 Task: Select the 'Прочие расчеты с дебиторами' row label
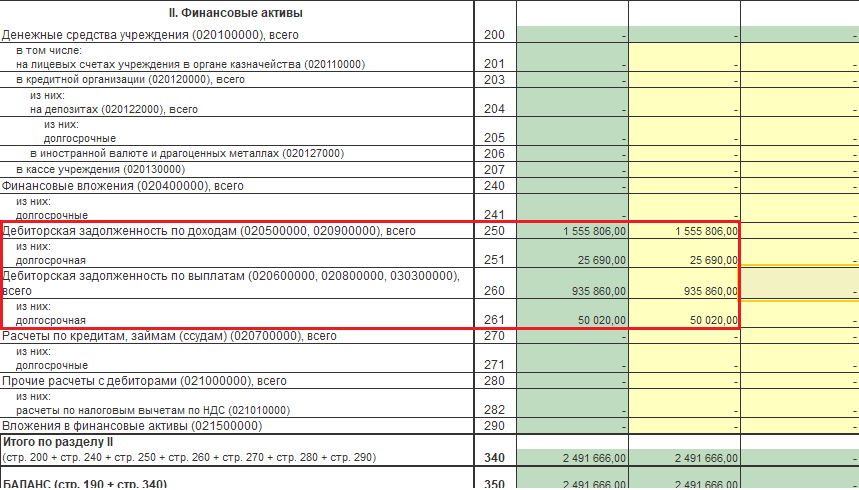[x=144, y=381]
